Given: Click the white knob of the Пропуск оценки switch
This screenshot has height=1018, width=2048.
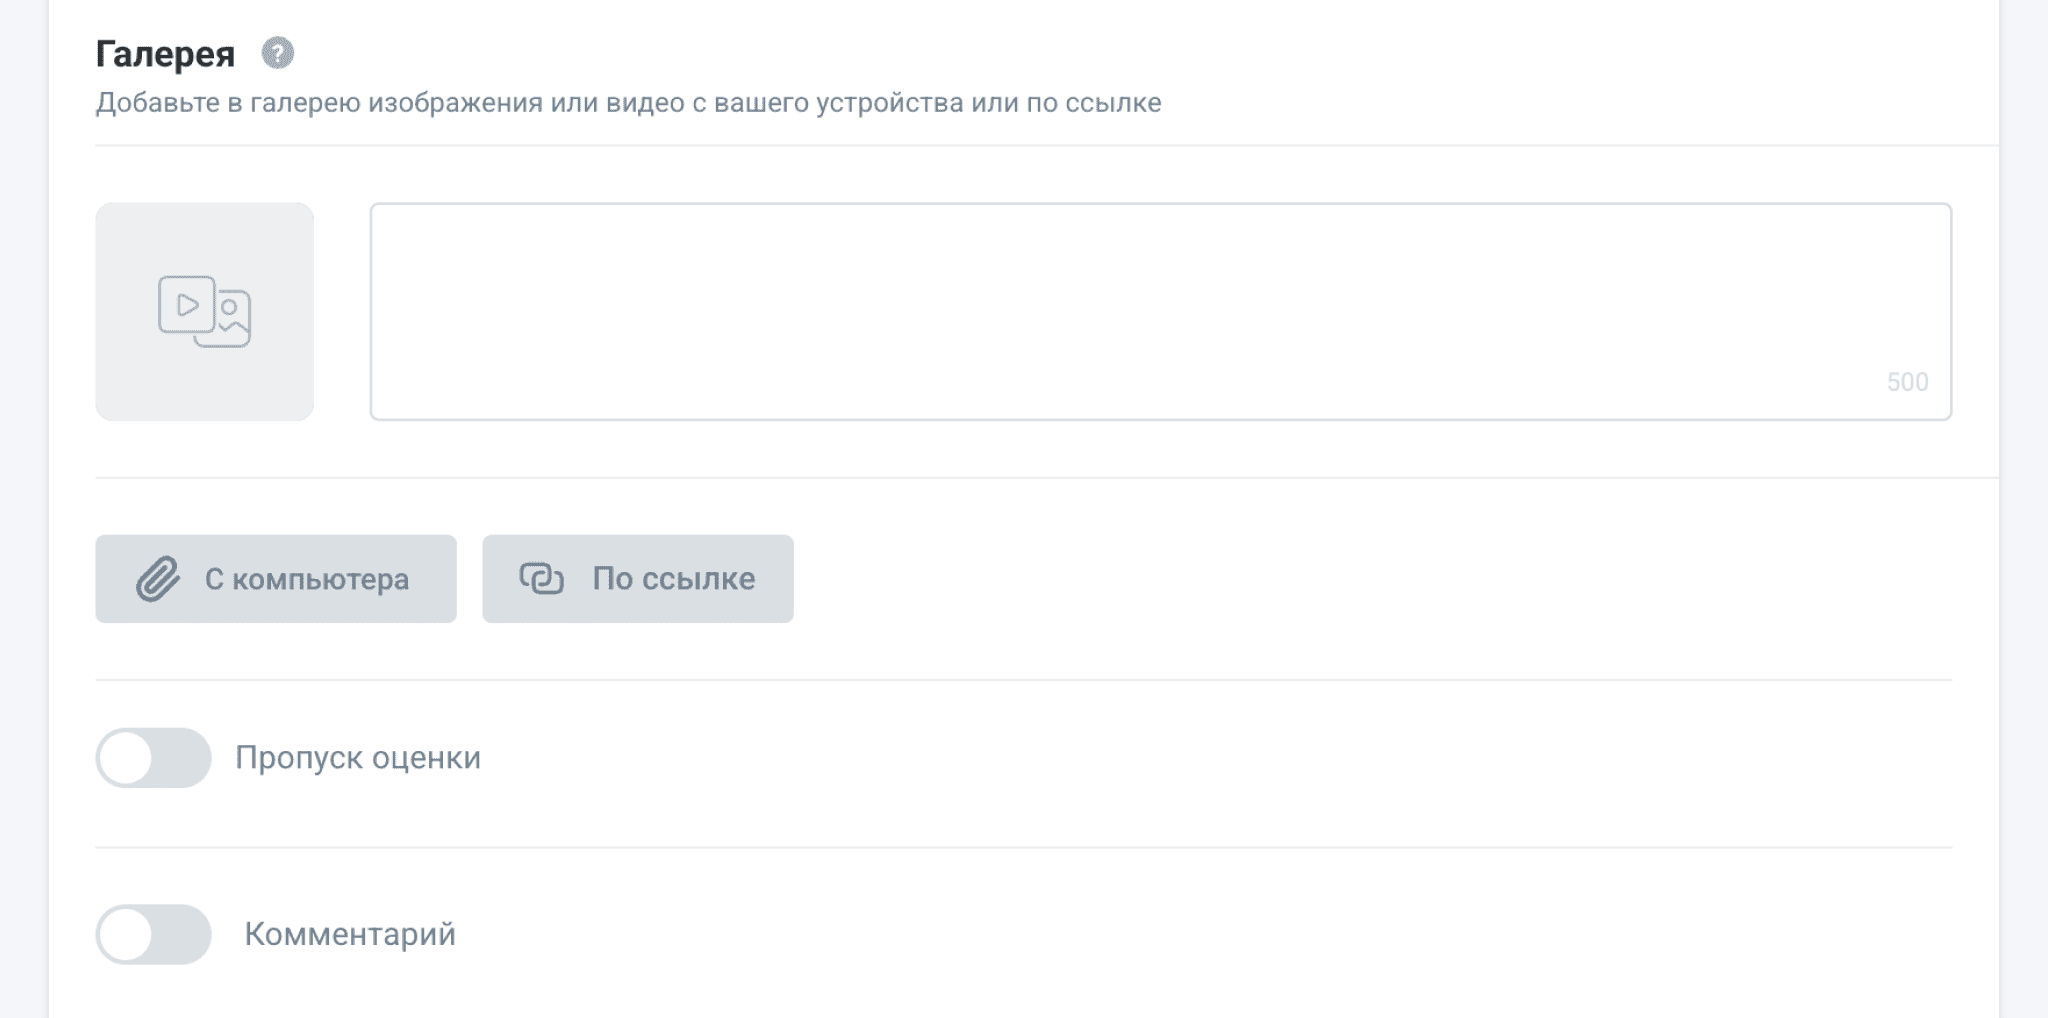Looking at the screenshot, I should [126, 758].
